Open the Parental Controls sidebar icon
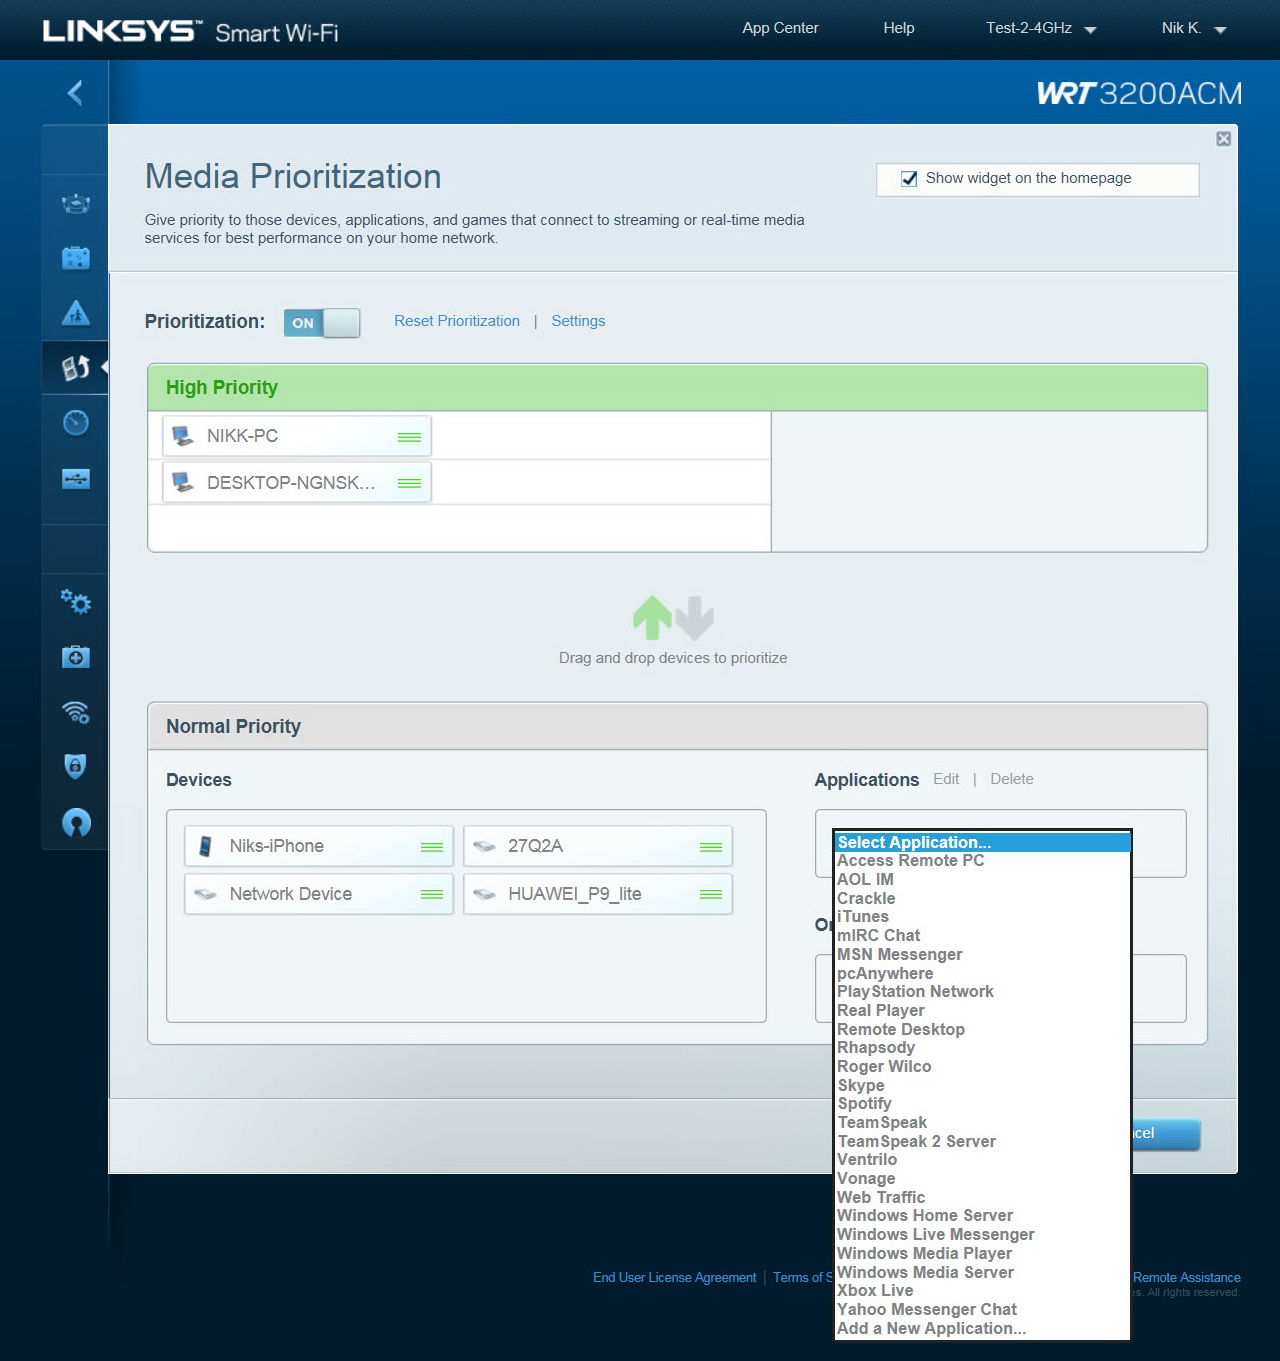Viewport: 1280px width, 1361px height. (x=76, y=313)
